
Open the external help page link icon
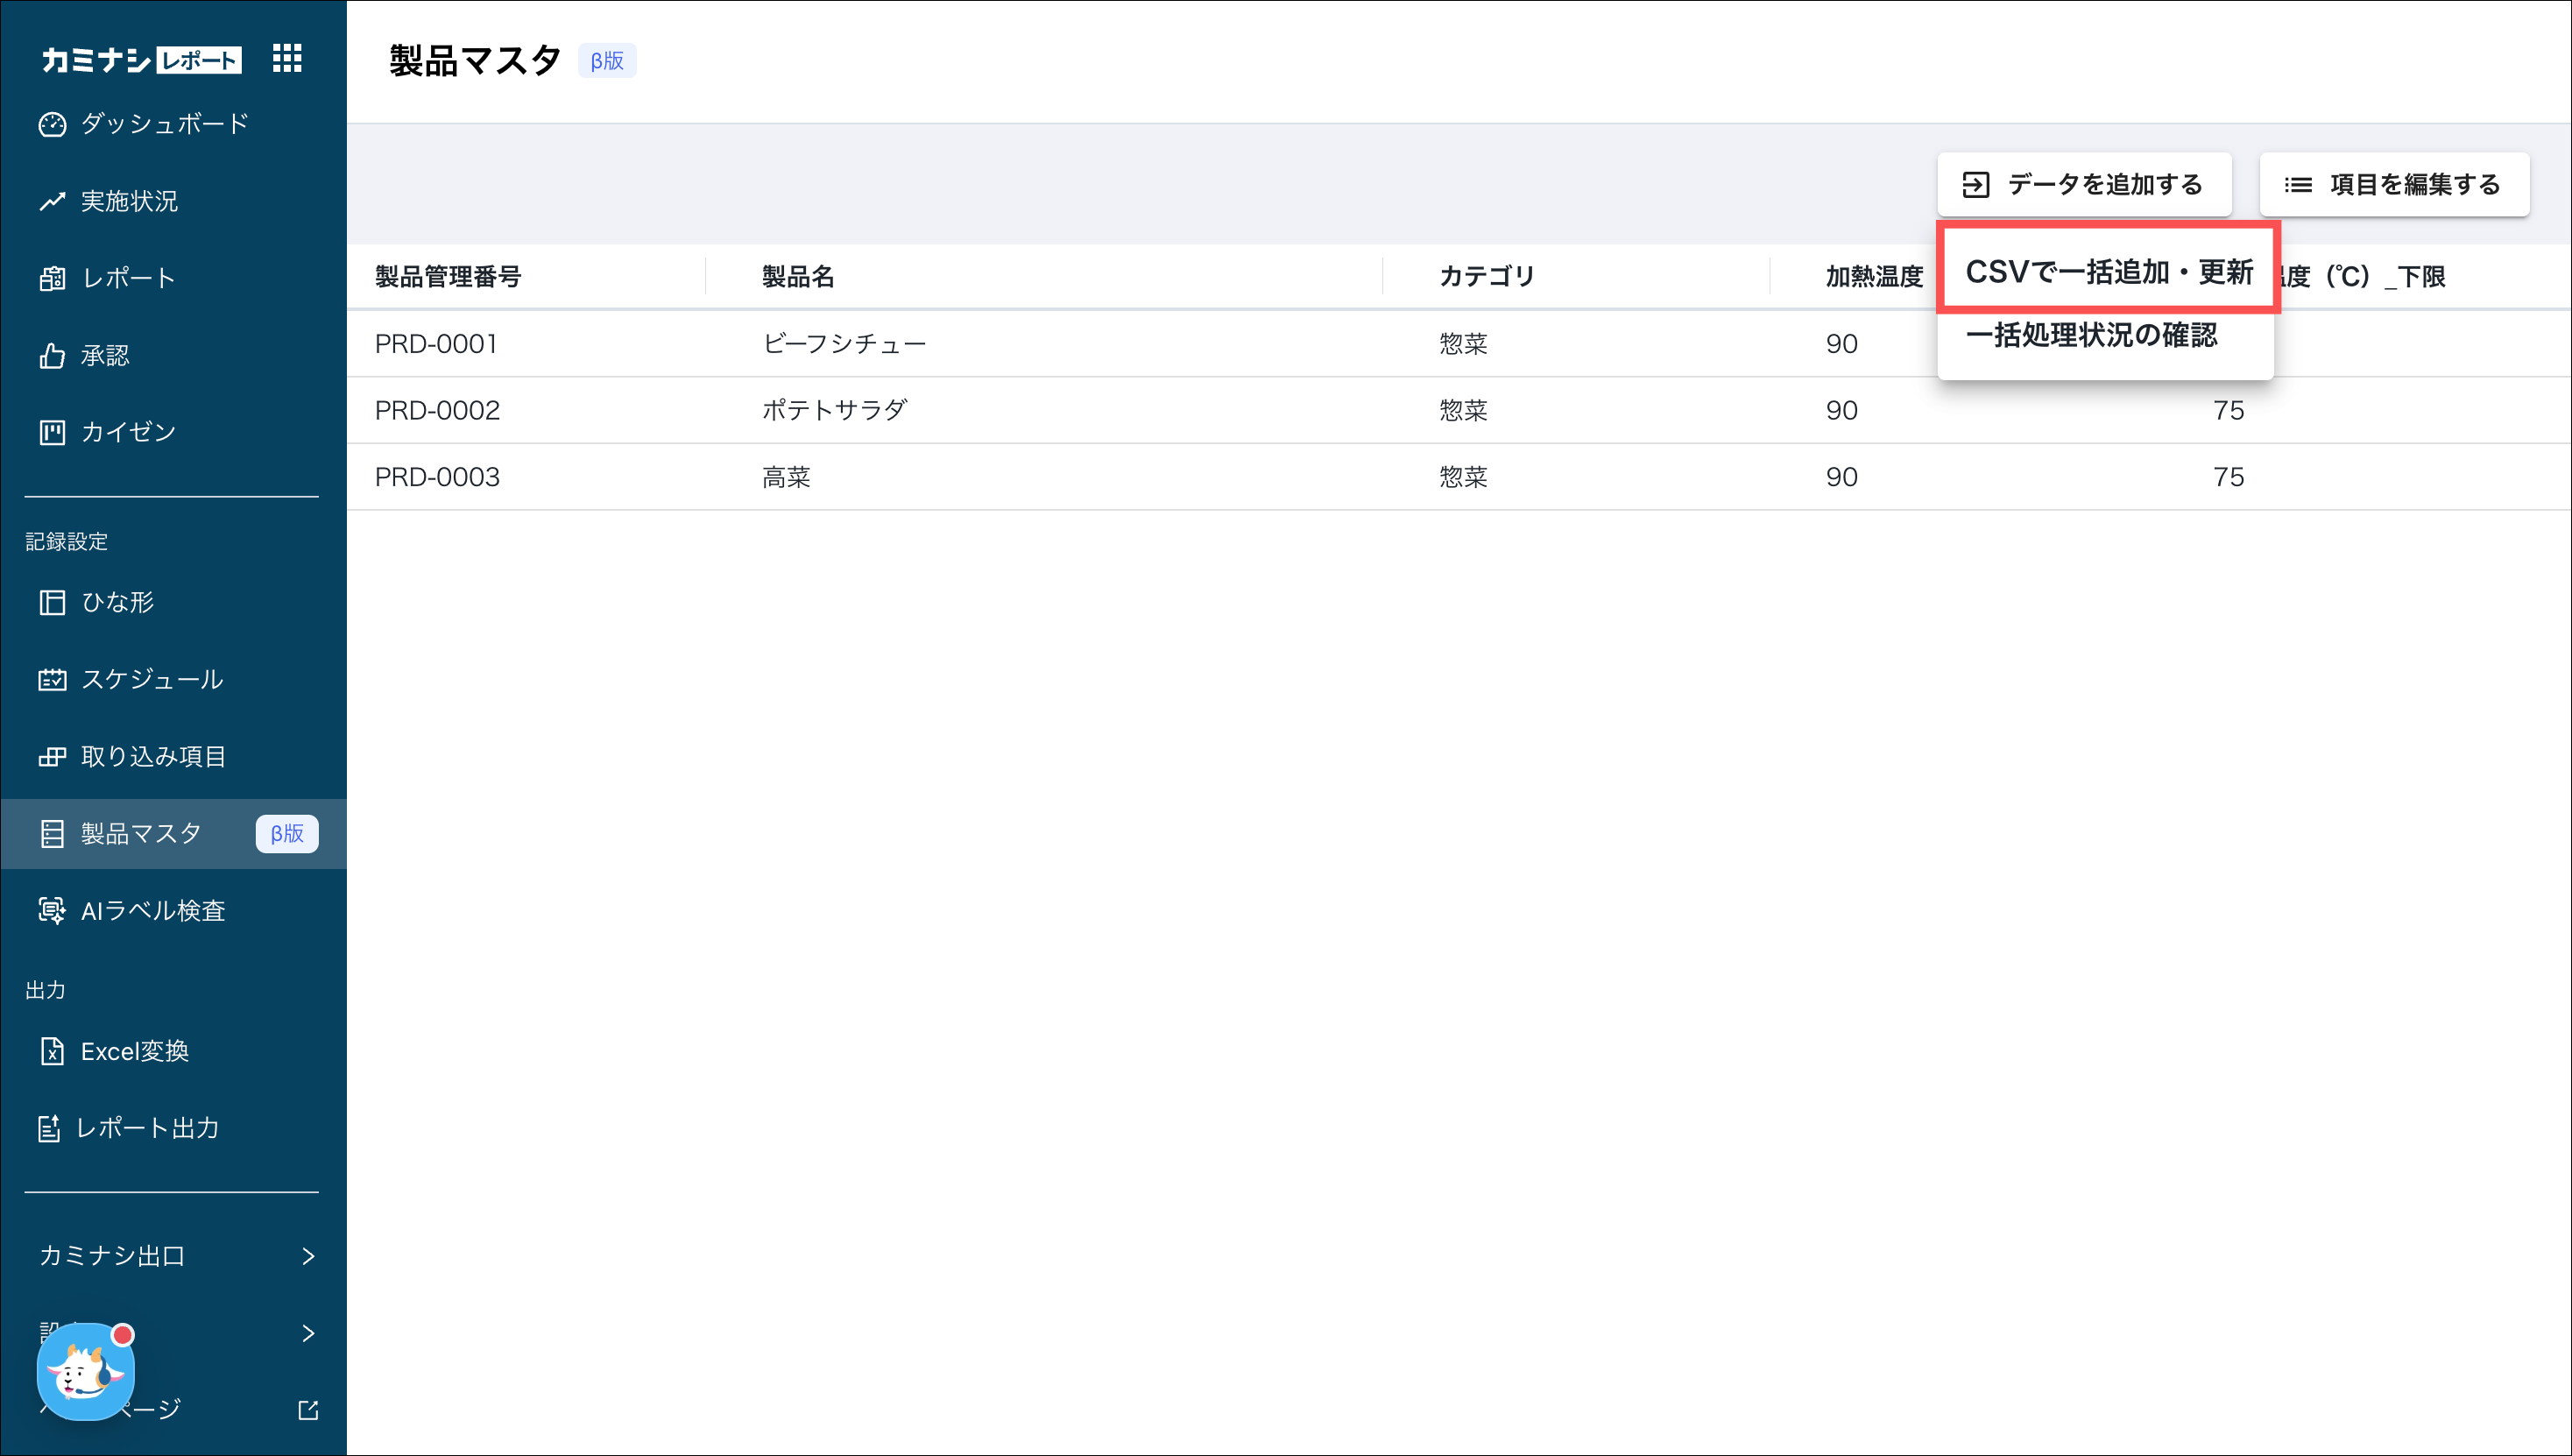[x=308, y=1410]
